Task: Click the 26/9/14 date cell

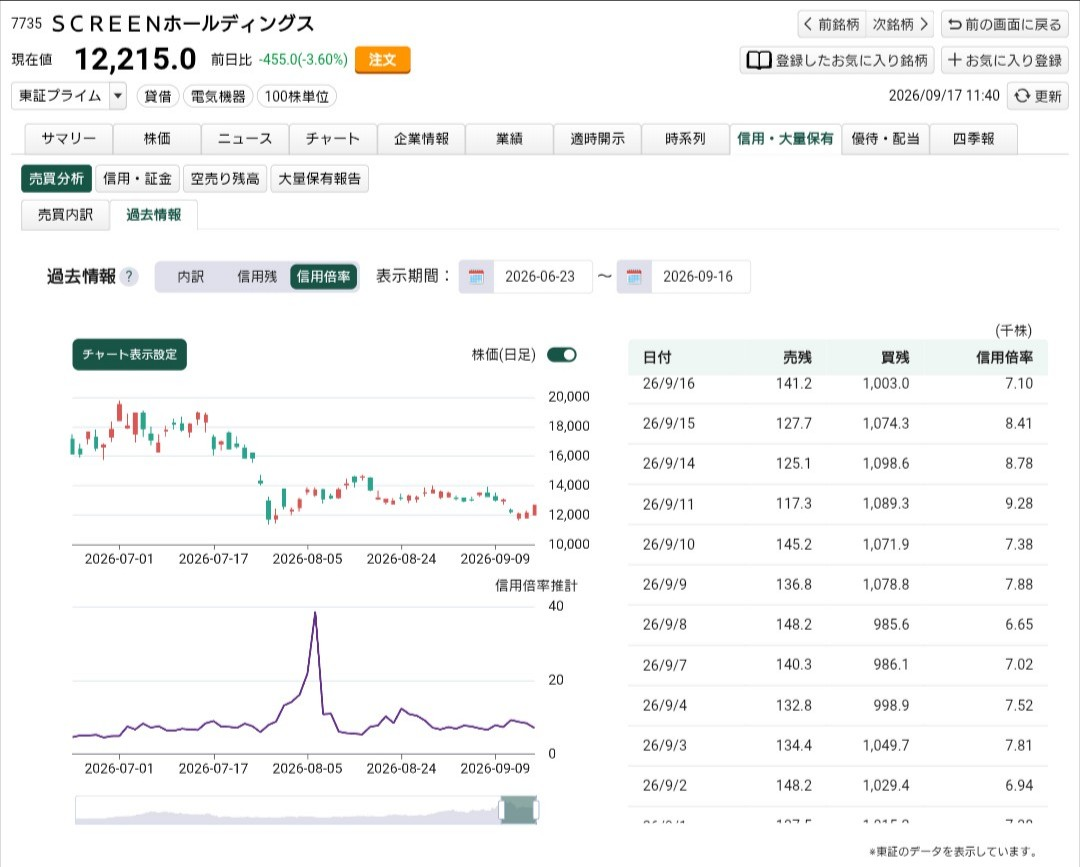Action: [x=669, y=463]
